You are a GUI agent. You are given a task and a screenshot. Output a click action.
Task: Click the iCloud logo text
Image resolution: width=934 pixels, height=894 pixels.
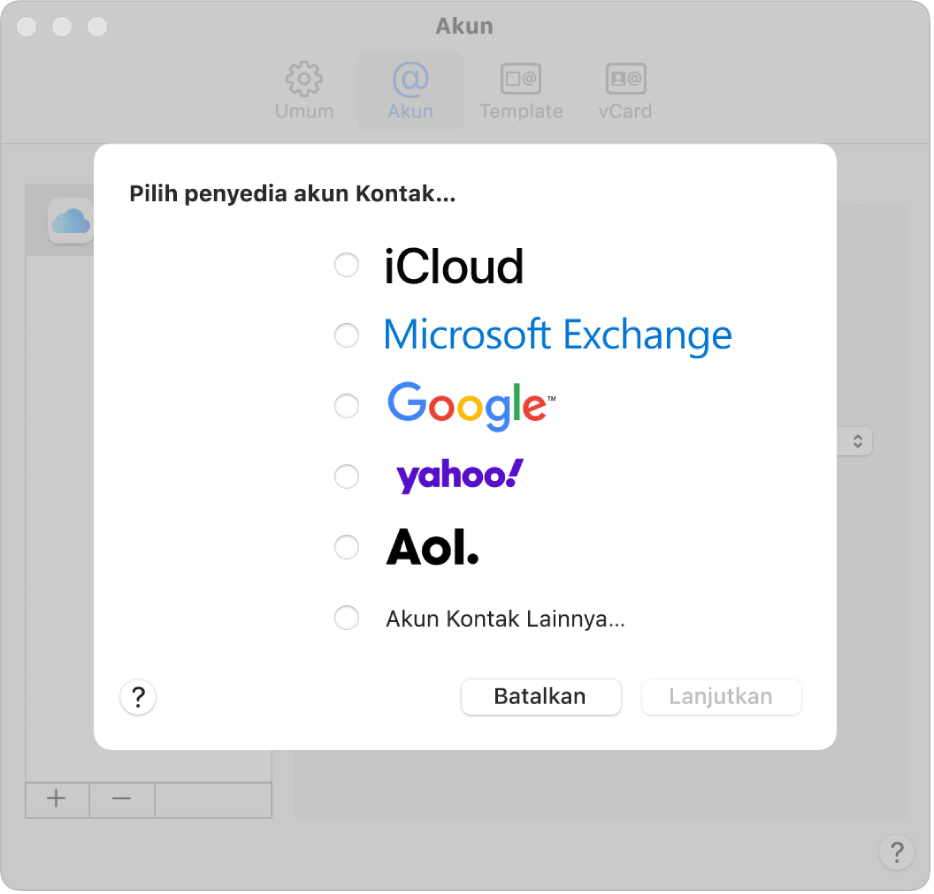coord(454,266)
